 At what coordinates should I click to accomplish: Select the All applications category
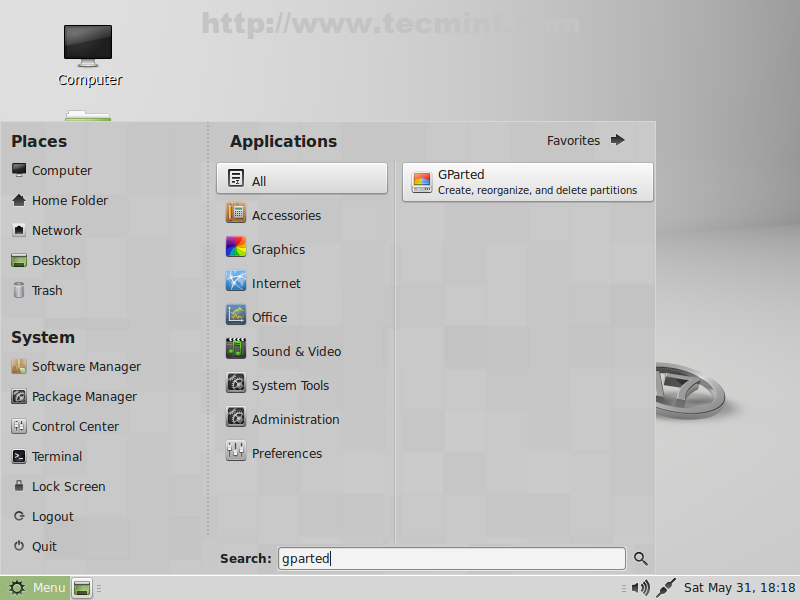click(302, 178)
